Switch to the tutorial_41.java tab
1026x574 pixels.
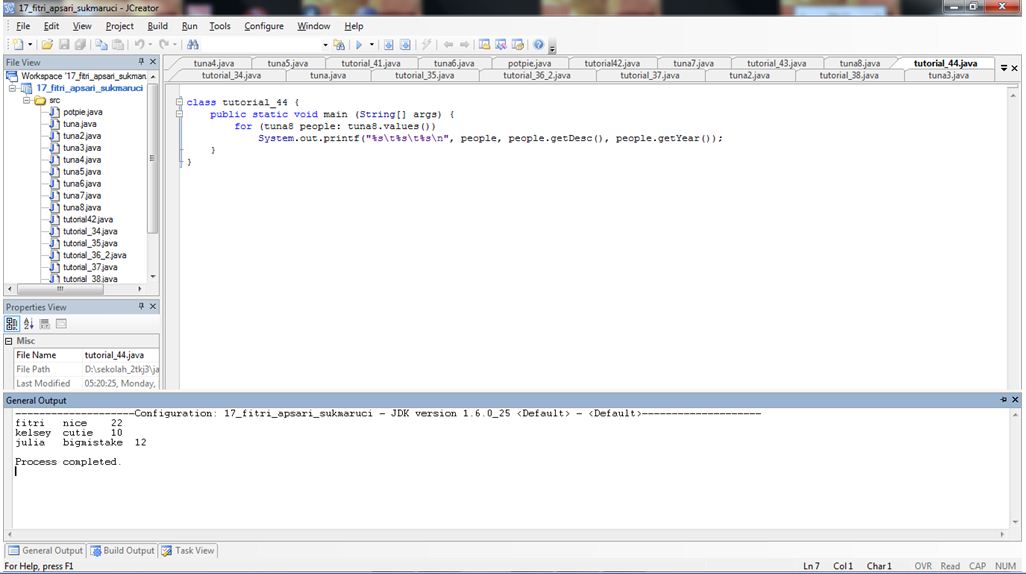tap(370, 63)
